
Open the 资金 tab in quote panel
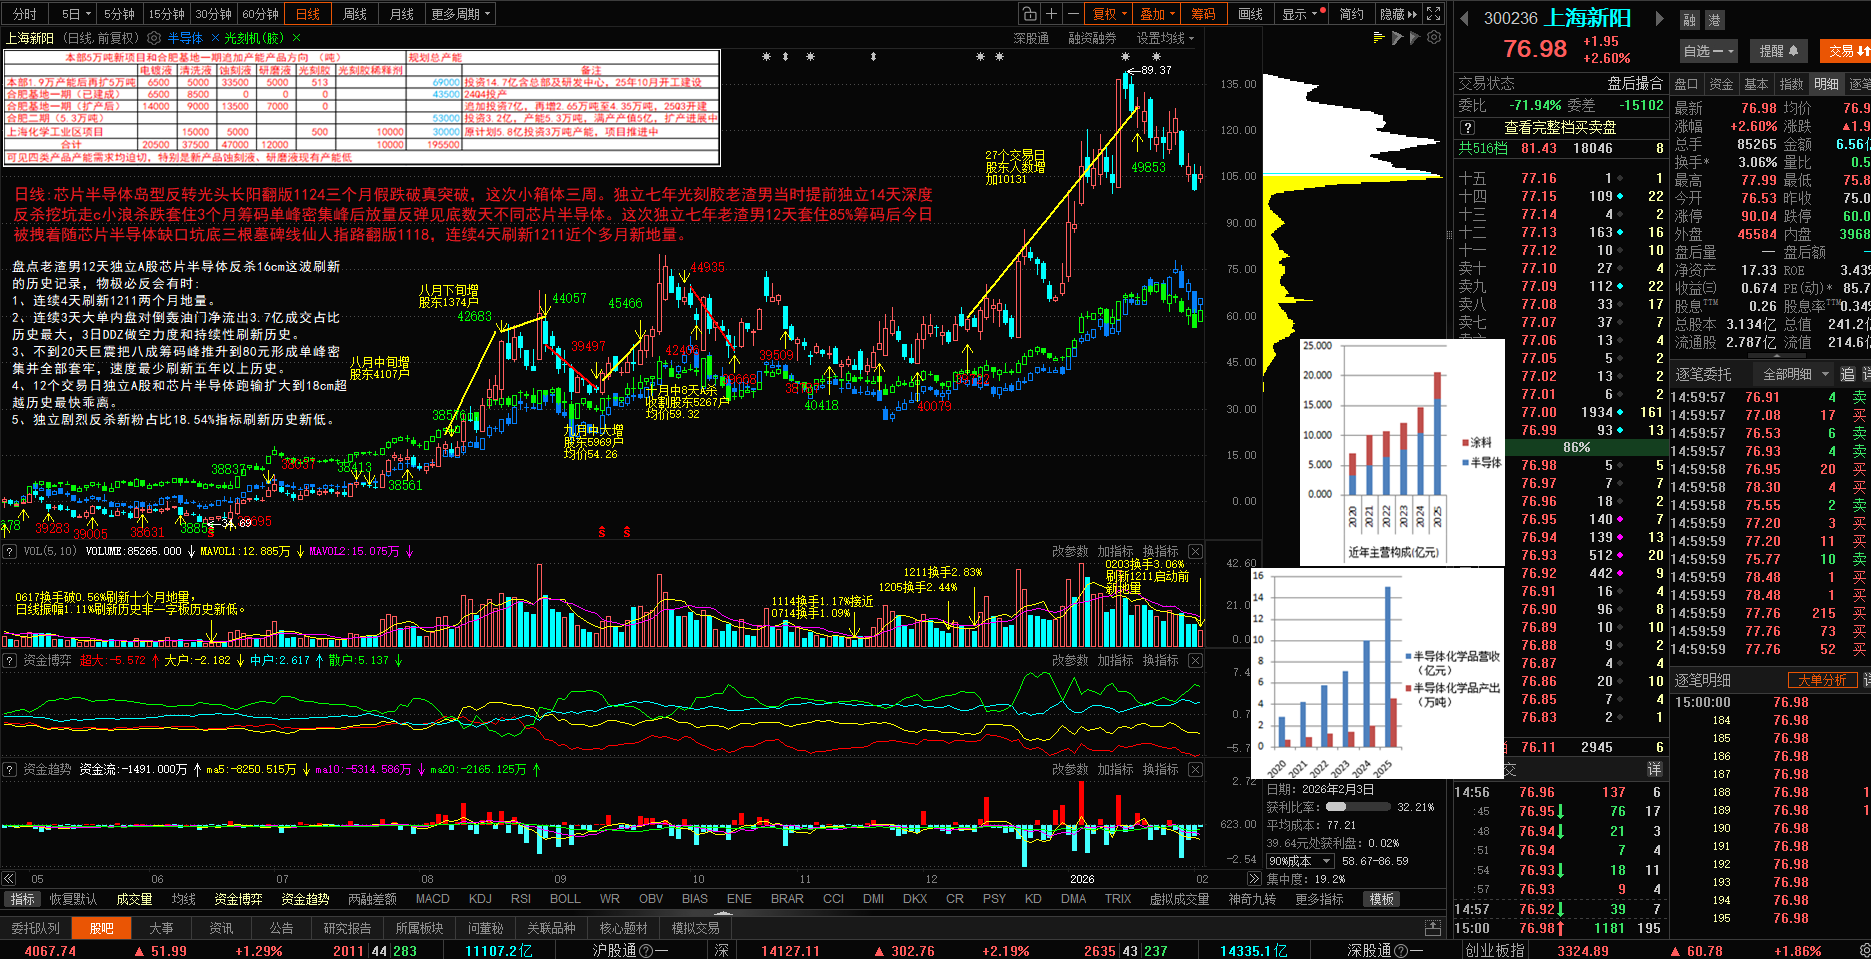click(1721, 84)
